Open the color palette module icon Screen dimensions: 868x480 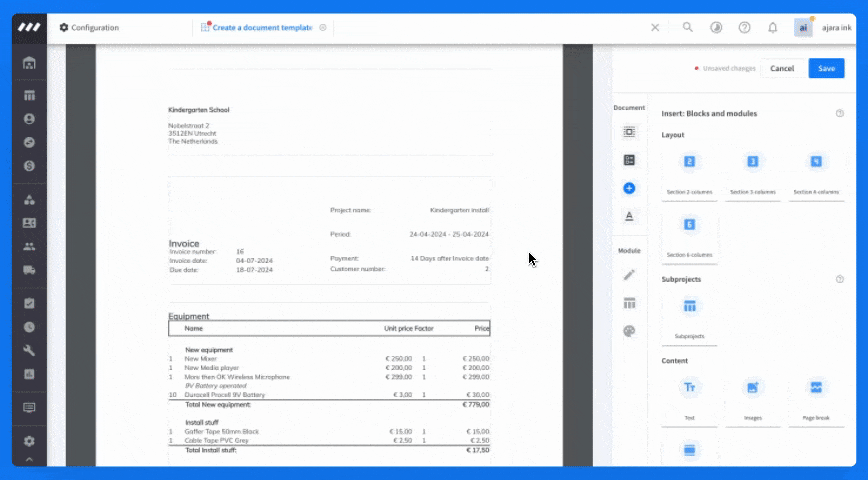[x=629, y=331]
